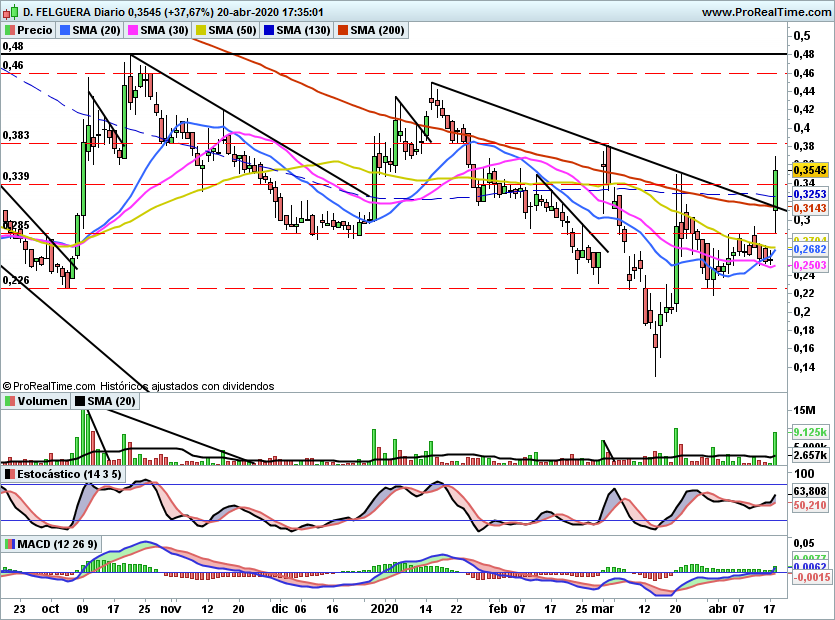
Task: Click the SMA (130) dark blue legend icon
Action: tap(269, 30)
